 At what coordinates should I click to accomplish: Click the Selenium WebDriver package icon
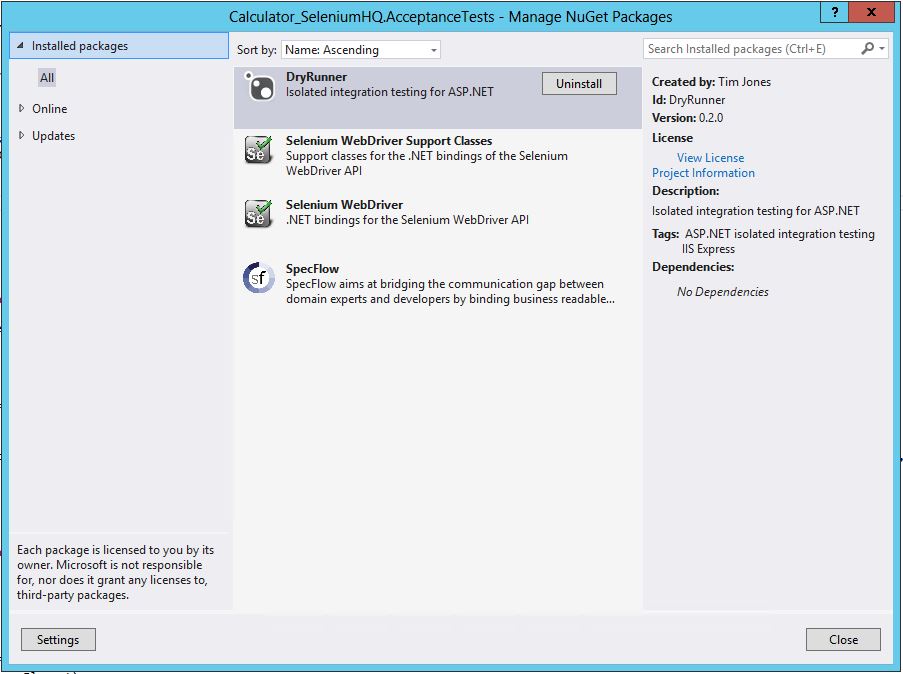coord(258,214)
